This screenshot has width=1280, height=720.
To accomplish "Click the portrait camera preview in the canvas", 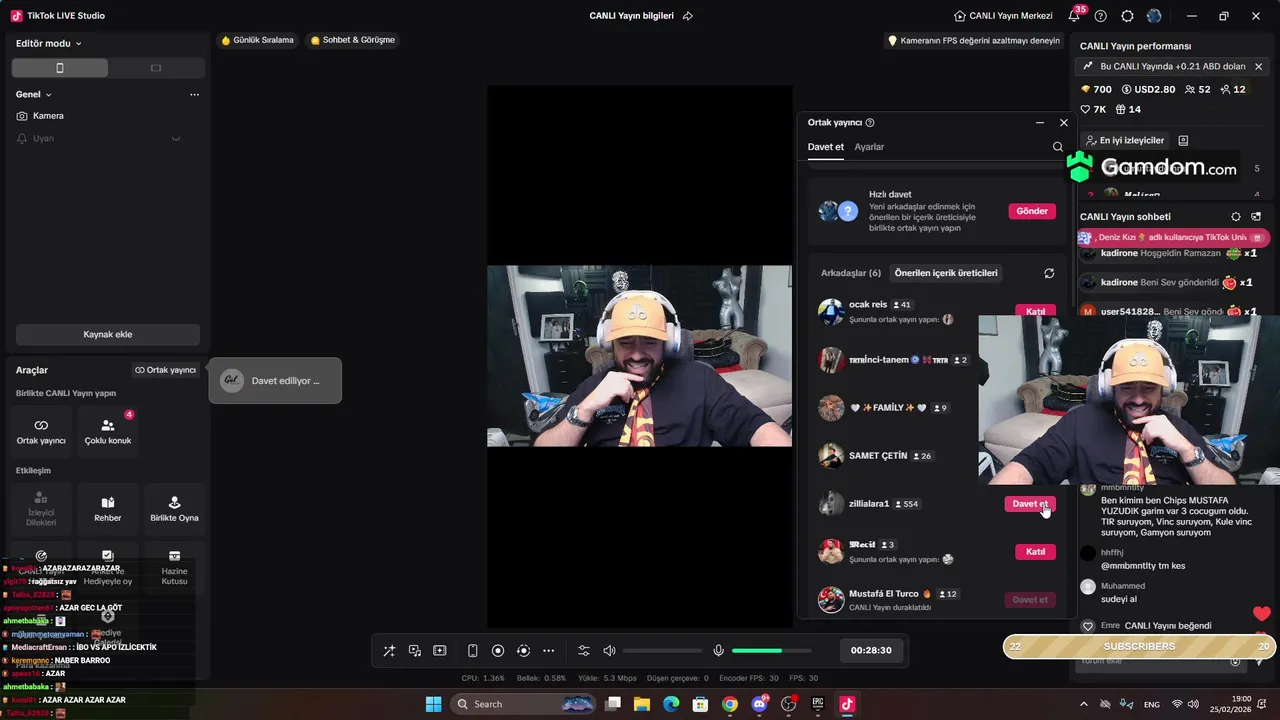I will pyautogui.click(x=639, y=356).
